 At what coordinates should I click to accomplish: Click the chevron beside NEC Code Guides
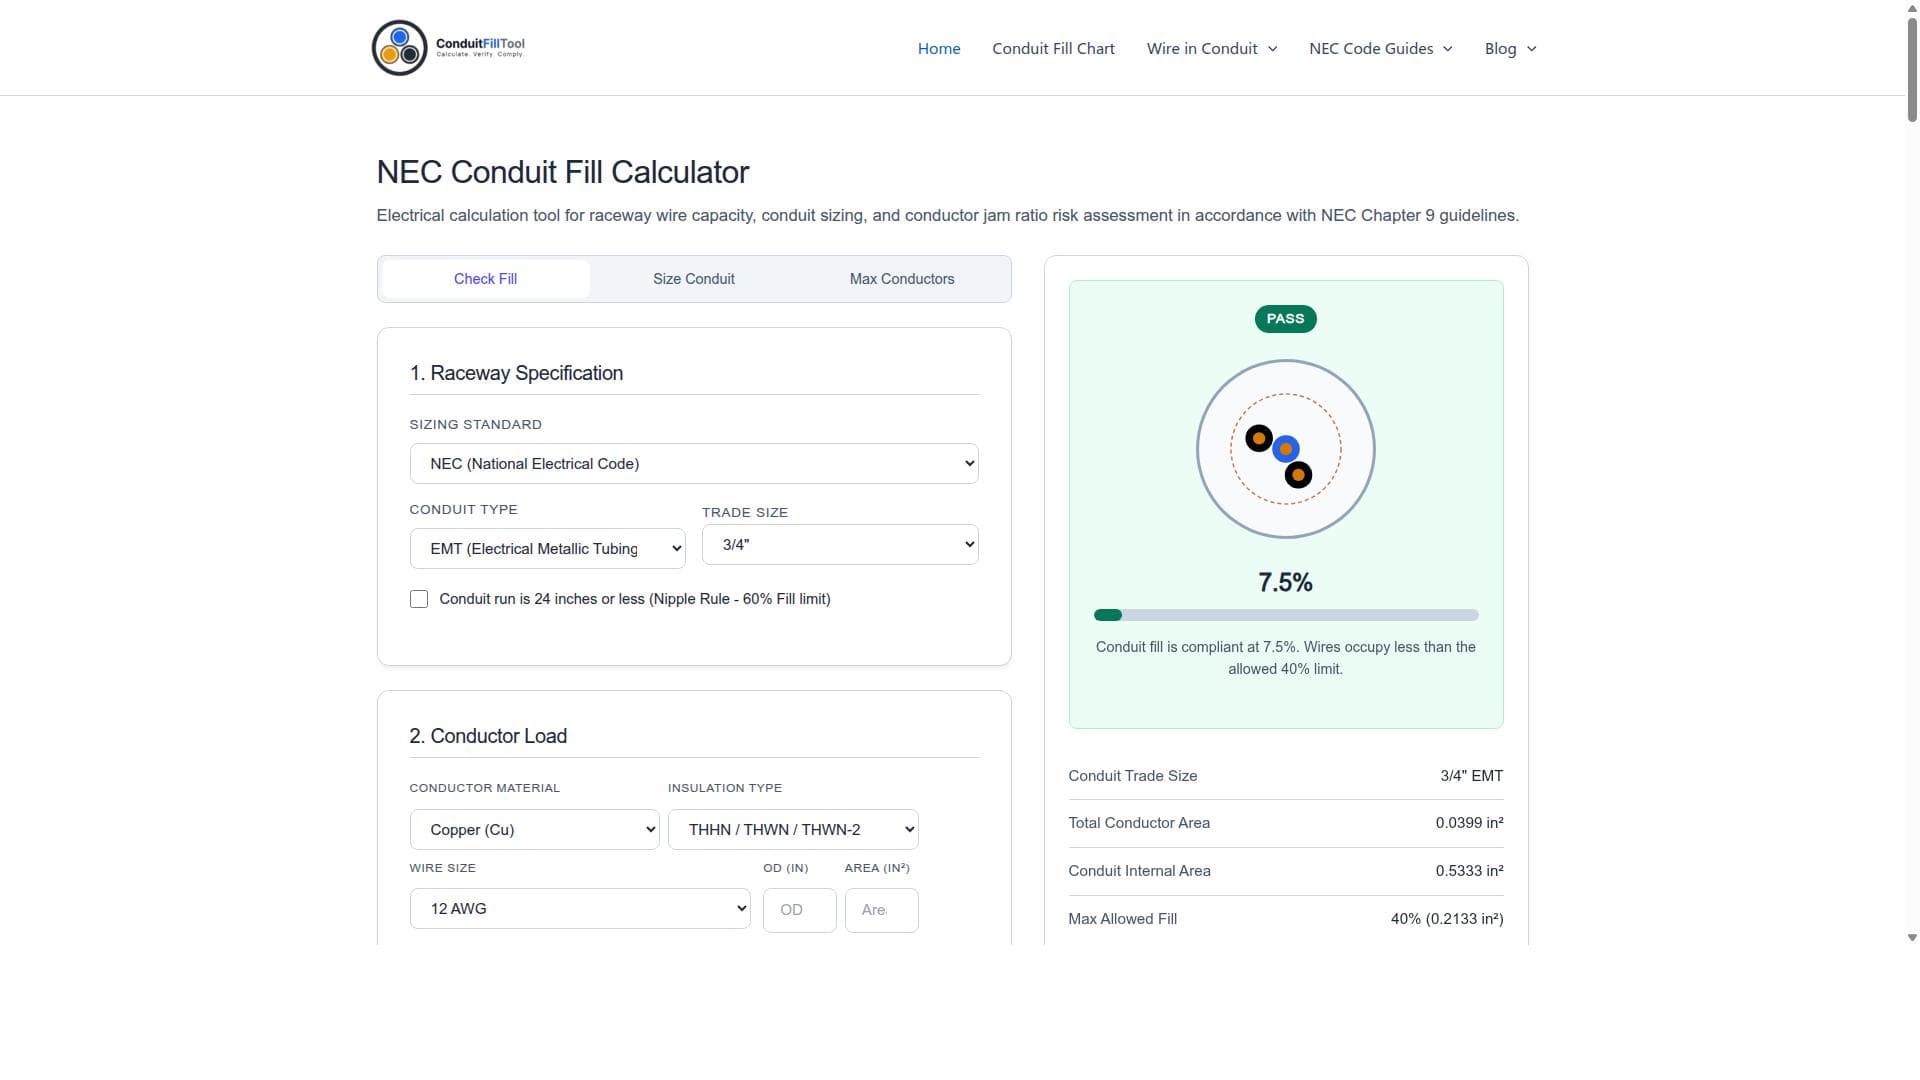[x=1447, y=49]
